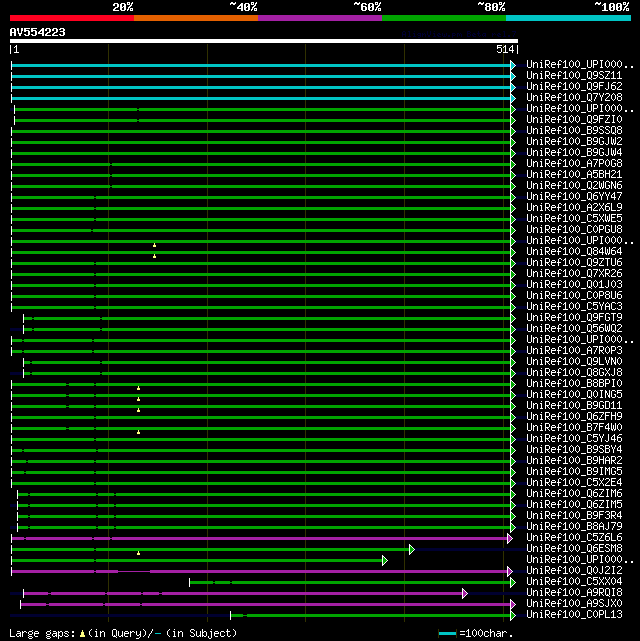The width and height of the screenshot is (640, 641).
Task: Select the UniRef100_Q6ZFH9 hit label
Action: [x=574, y=417]
